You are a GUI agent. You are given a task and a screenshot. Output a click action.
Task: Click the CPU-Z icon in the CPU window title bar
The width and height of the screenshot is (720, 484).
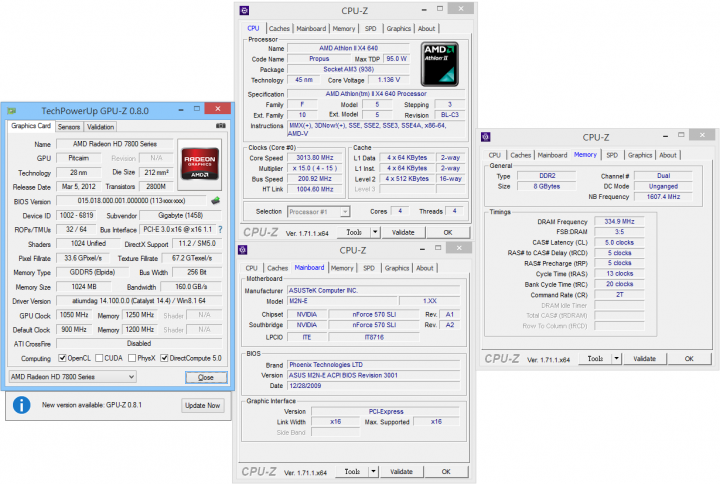[x=244, y=10]
